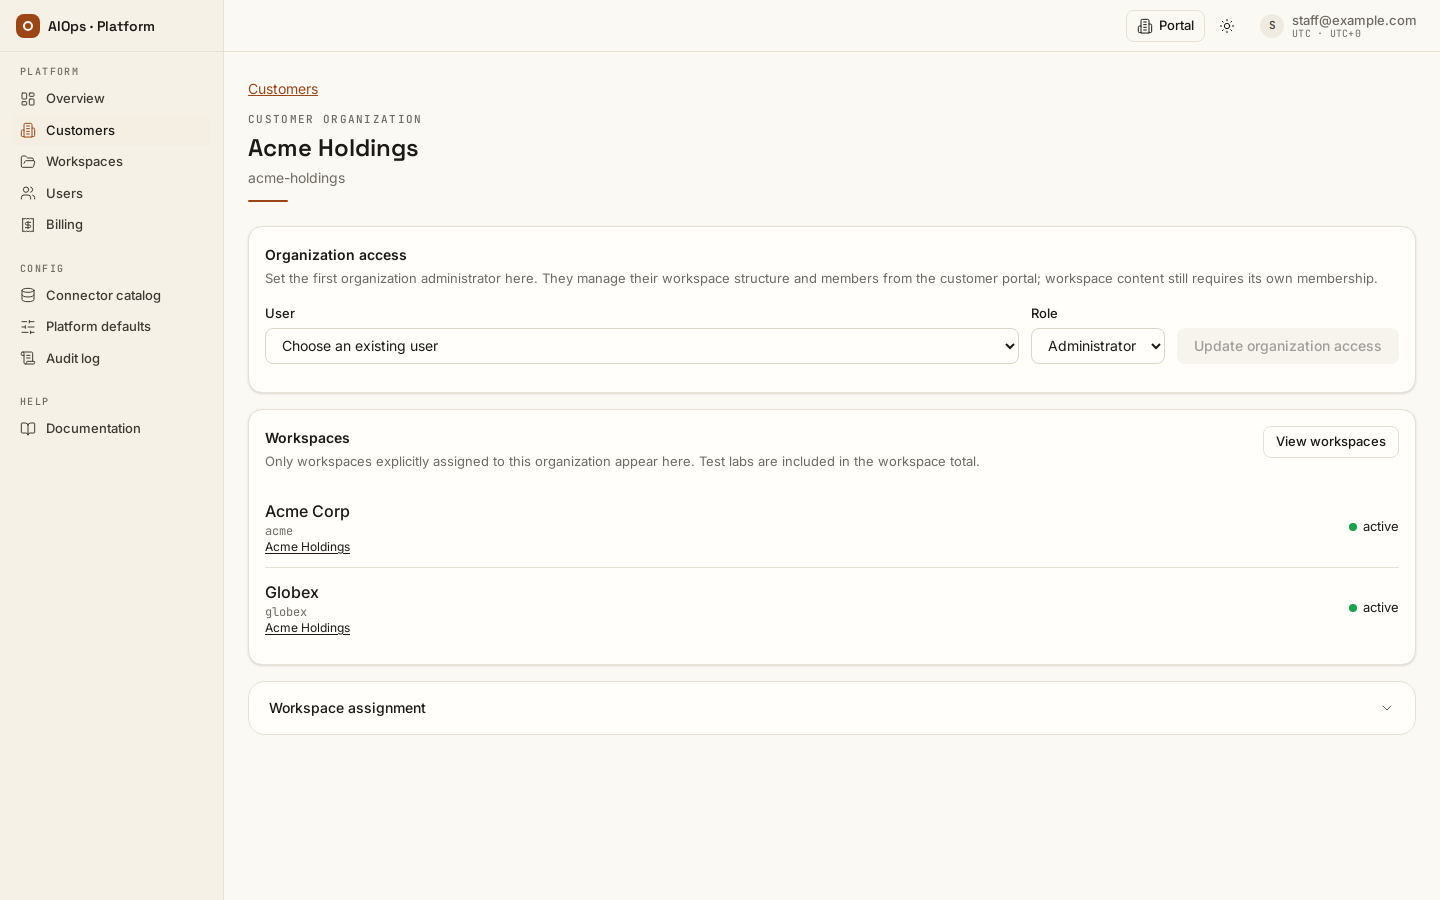Click the Documentation book icon
The image size is (1440, 900).
(28, 429)
